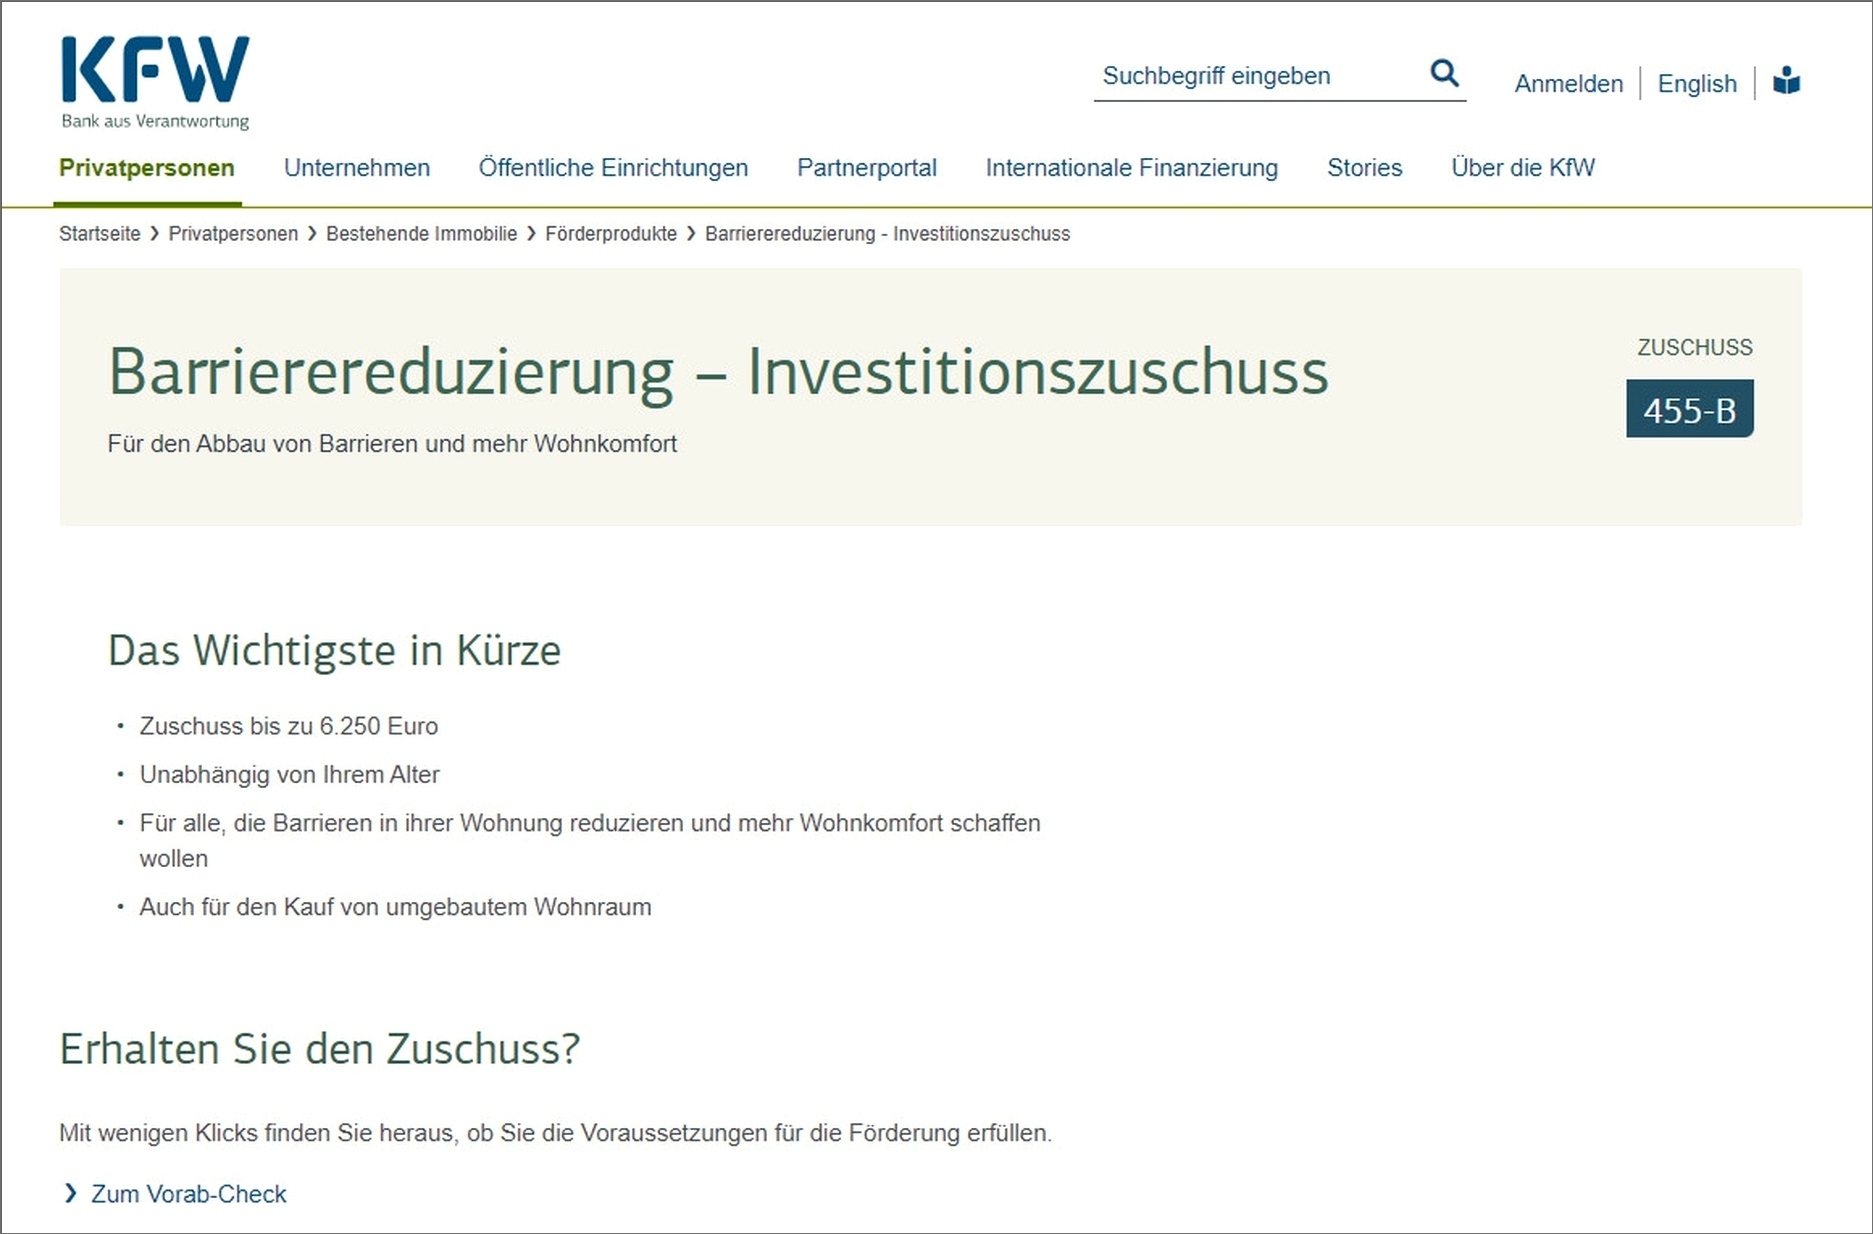Viewport: 1873px width, 1234px height.
Task: Click the magnifying glass search icon
Action: click(x=1444, y=73)
